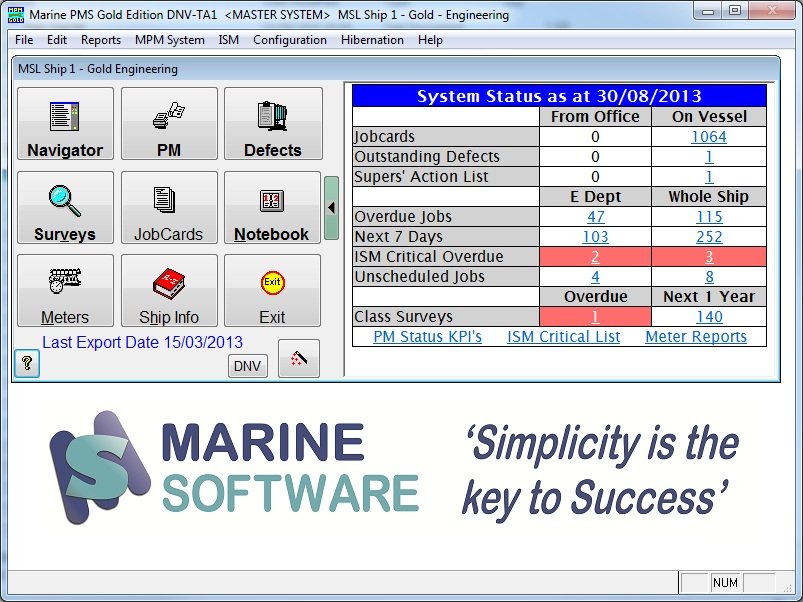Open Supers' Action List On Vessel link

709,177
